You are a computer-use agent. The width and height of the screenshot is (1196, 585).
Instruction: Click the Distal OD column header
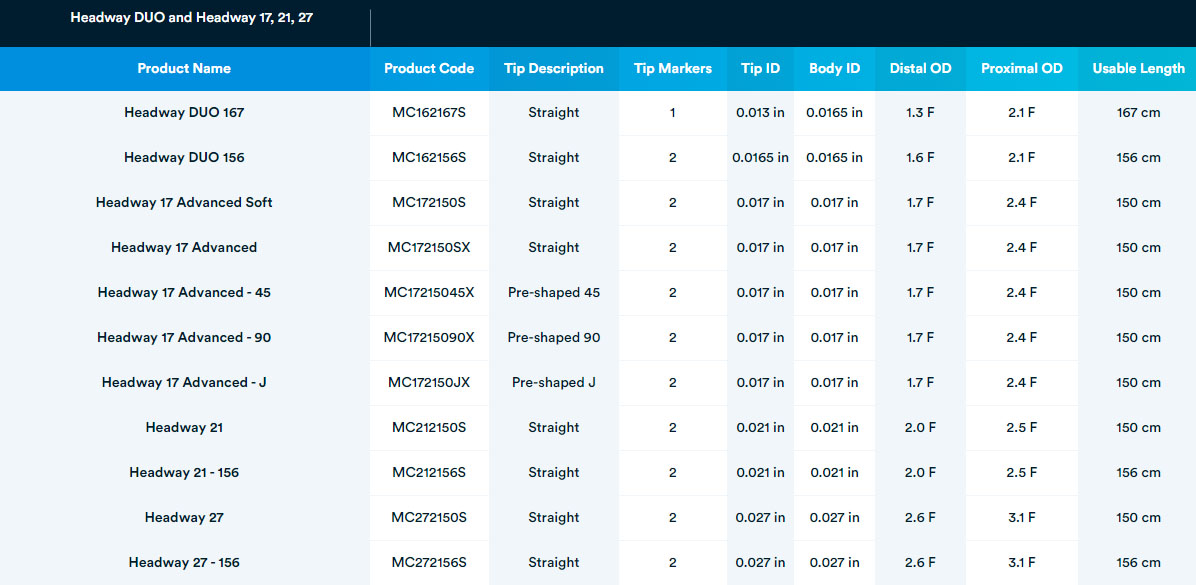coord(921,69)
